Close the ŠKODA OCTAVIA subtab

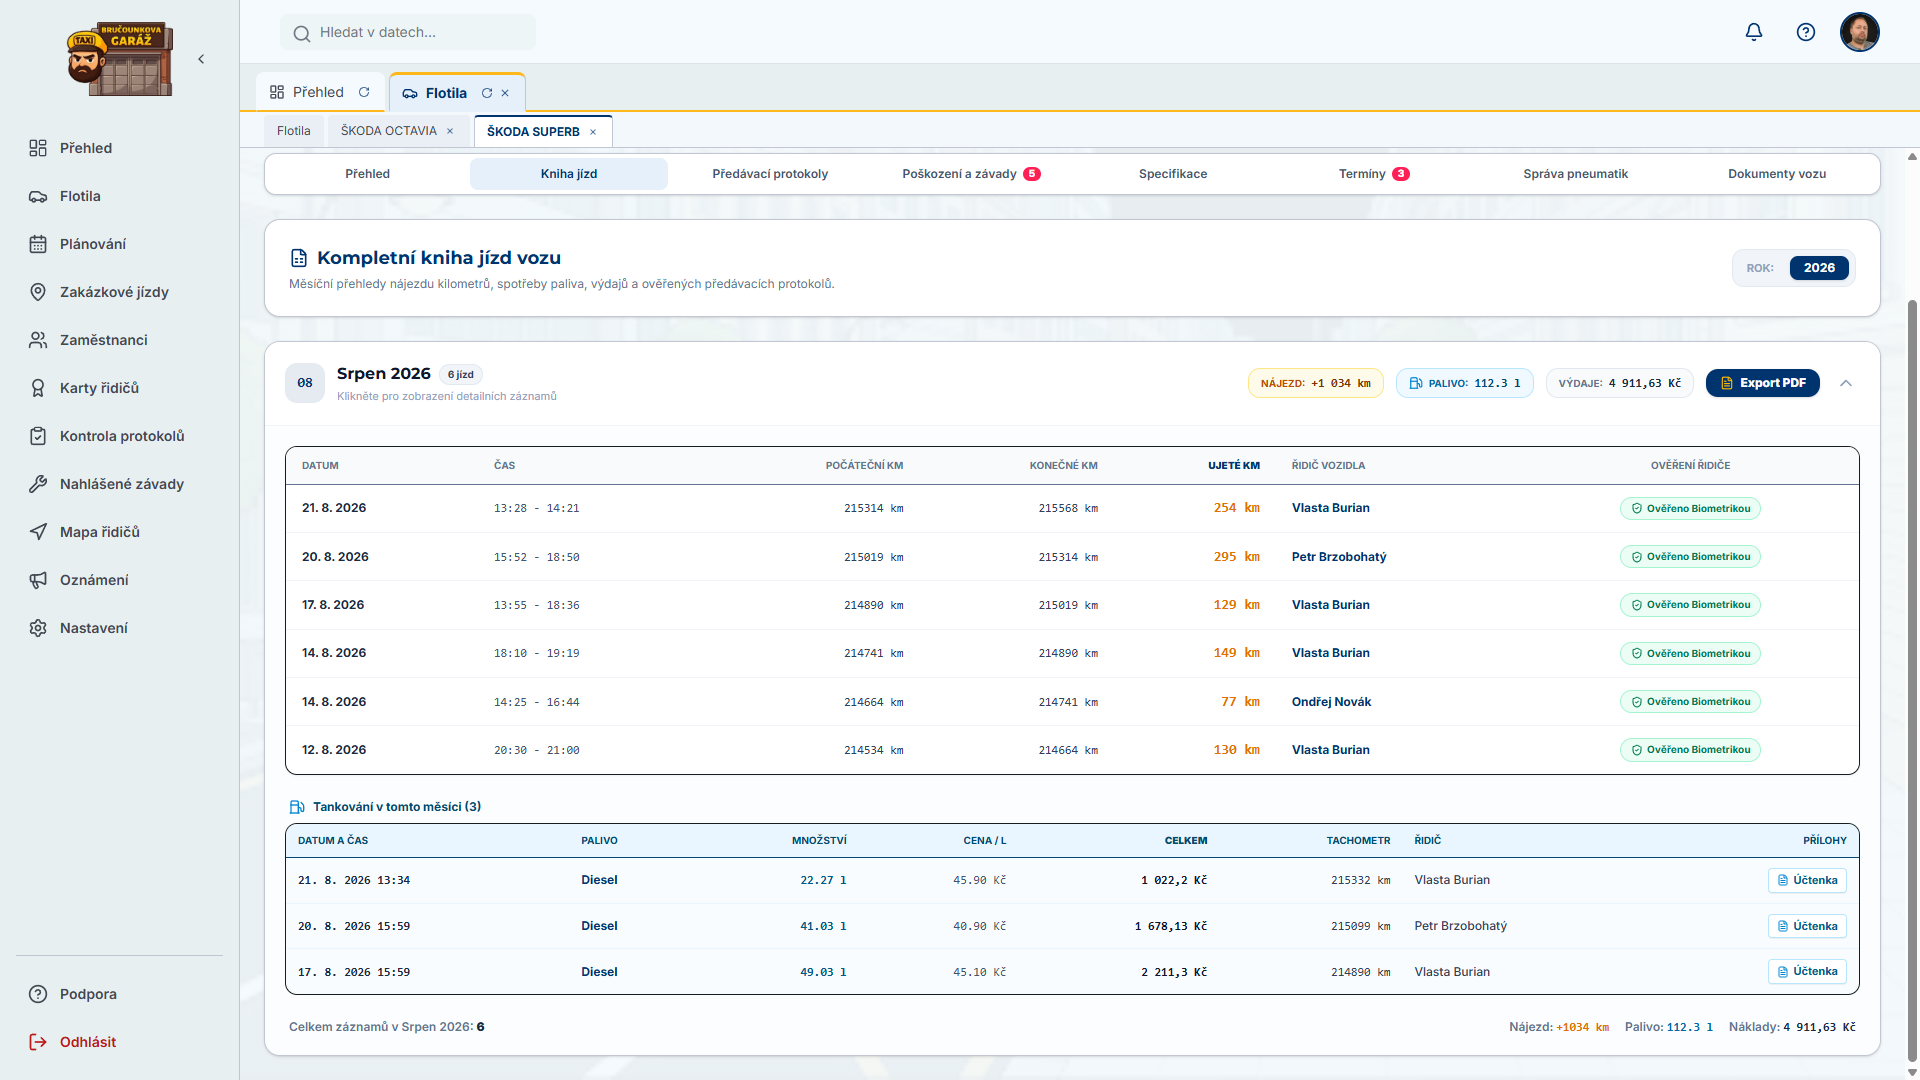tap(450, 131)
